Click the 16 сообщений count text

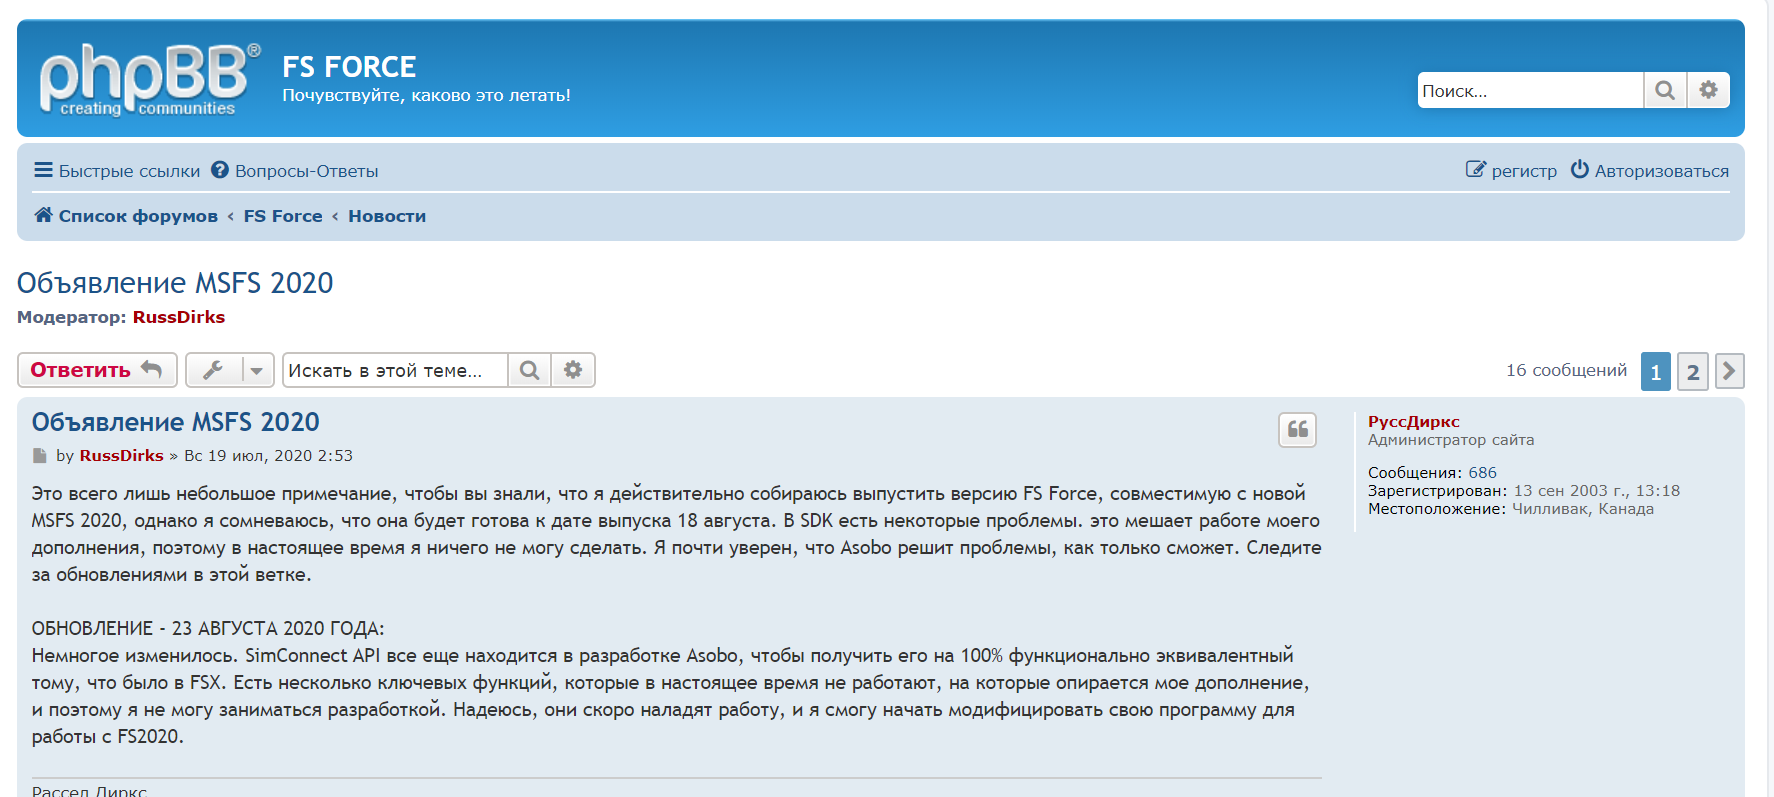click(1567, 370)
